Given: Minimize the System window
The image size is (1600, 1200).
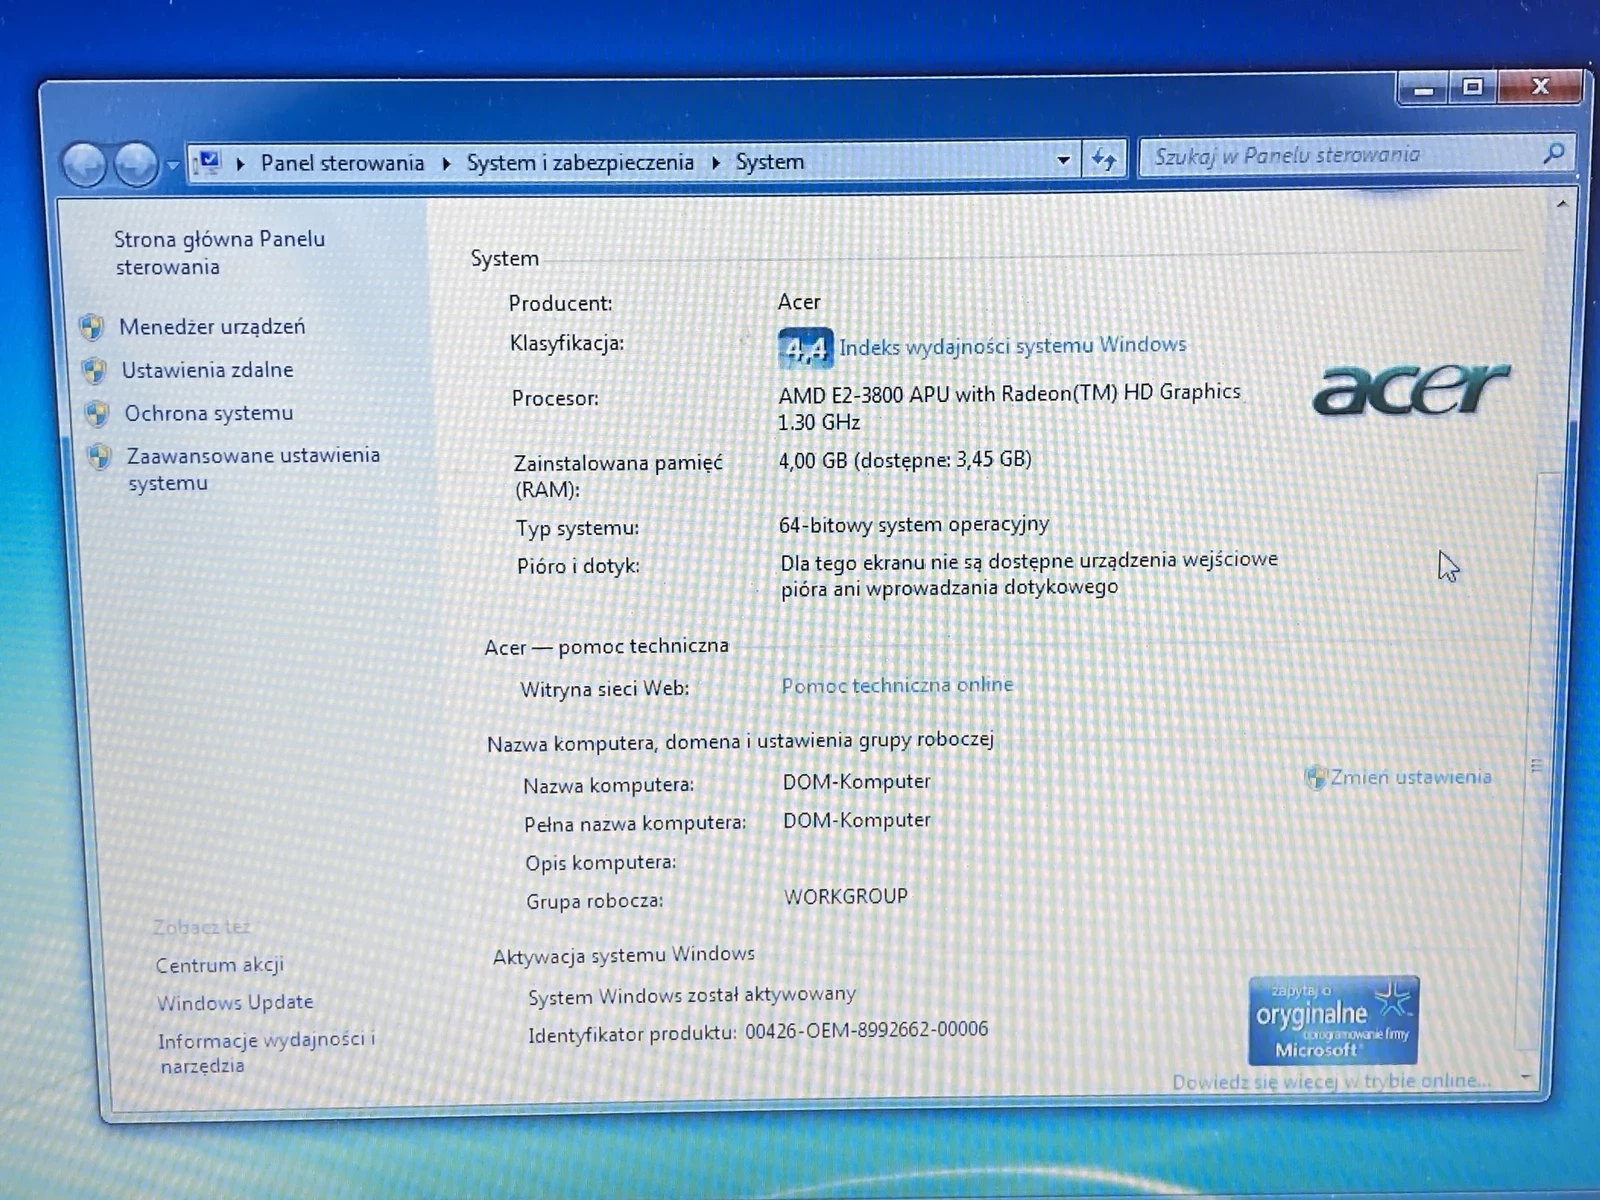Looking at the screenshot, I should (x=1424, y=89).
